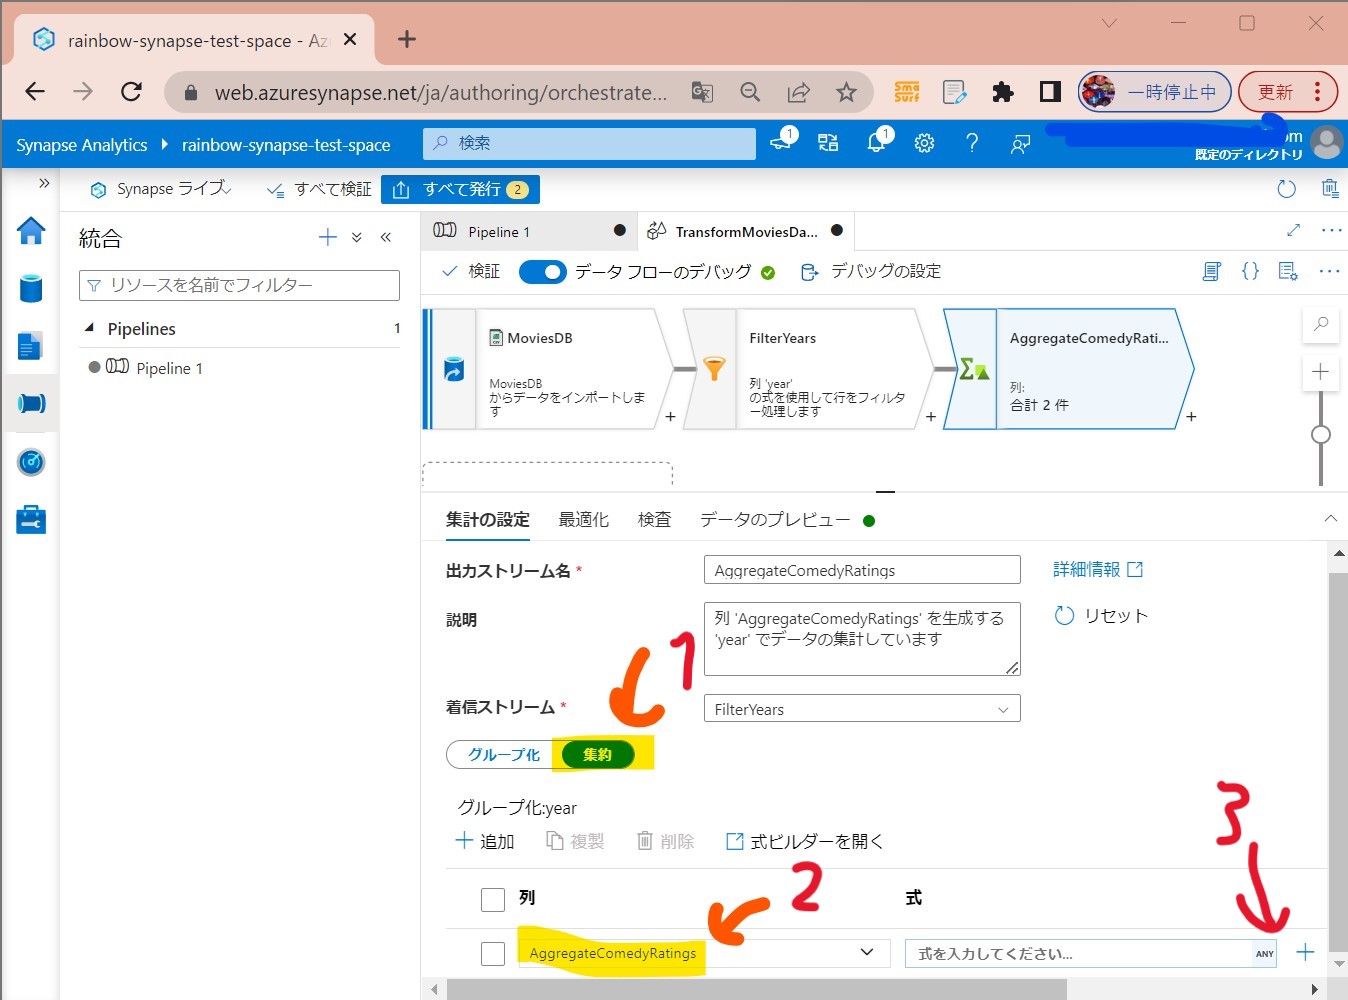
Task: Click the すべて検証 validate all button
Action: [x=319, y=189]
